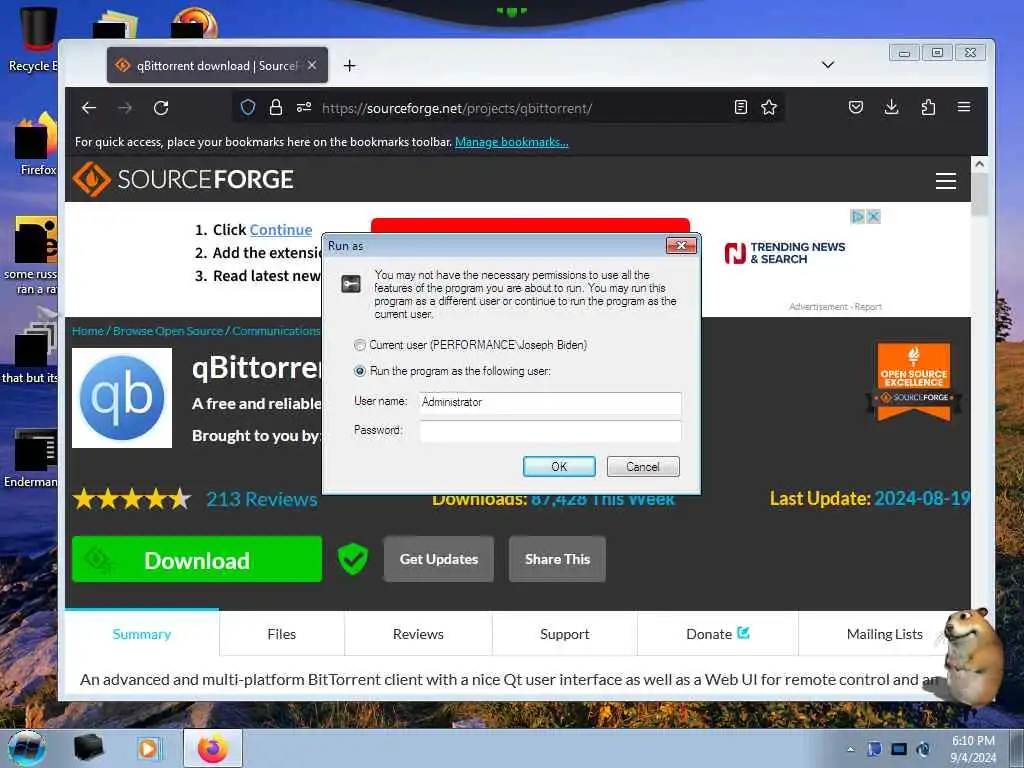Open site permissions icon in address bar
This screenshot has width=1024, height=768.
tap(304, 107)
